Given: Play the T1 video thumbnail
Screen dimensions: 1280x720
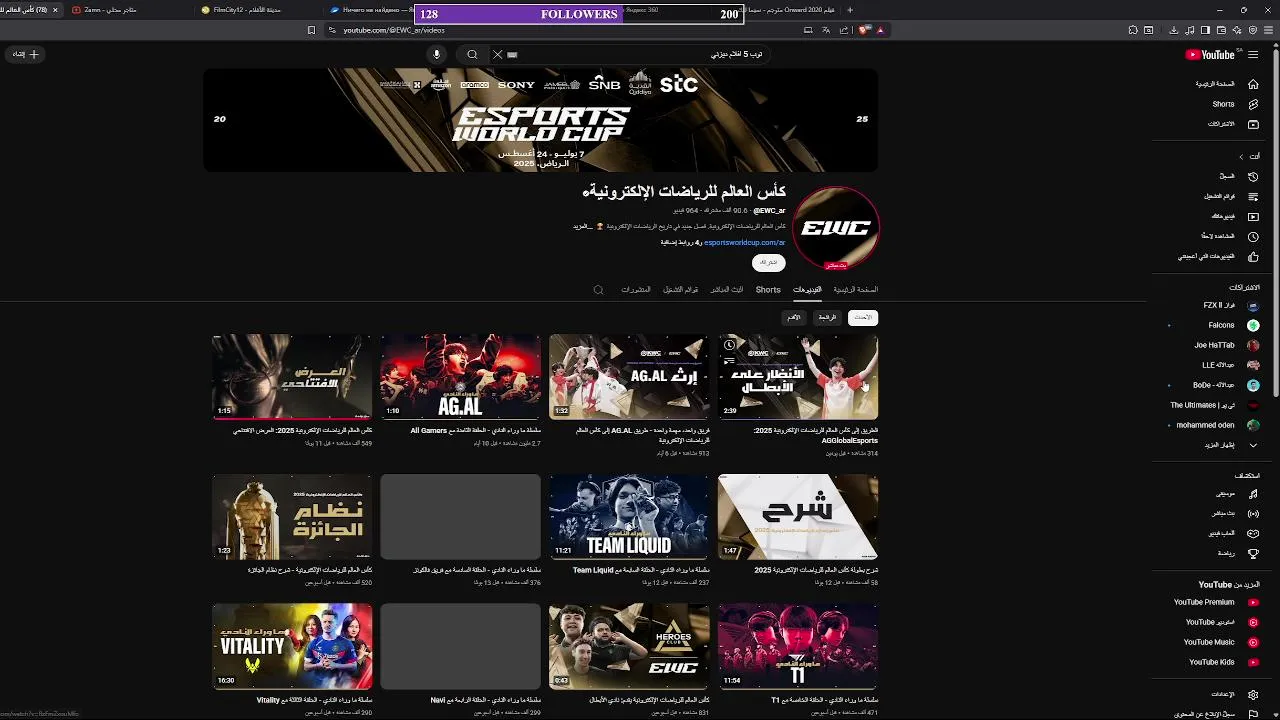Looking at the screenshot, I should (798, 646).
